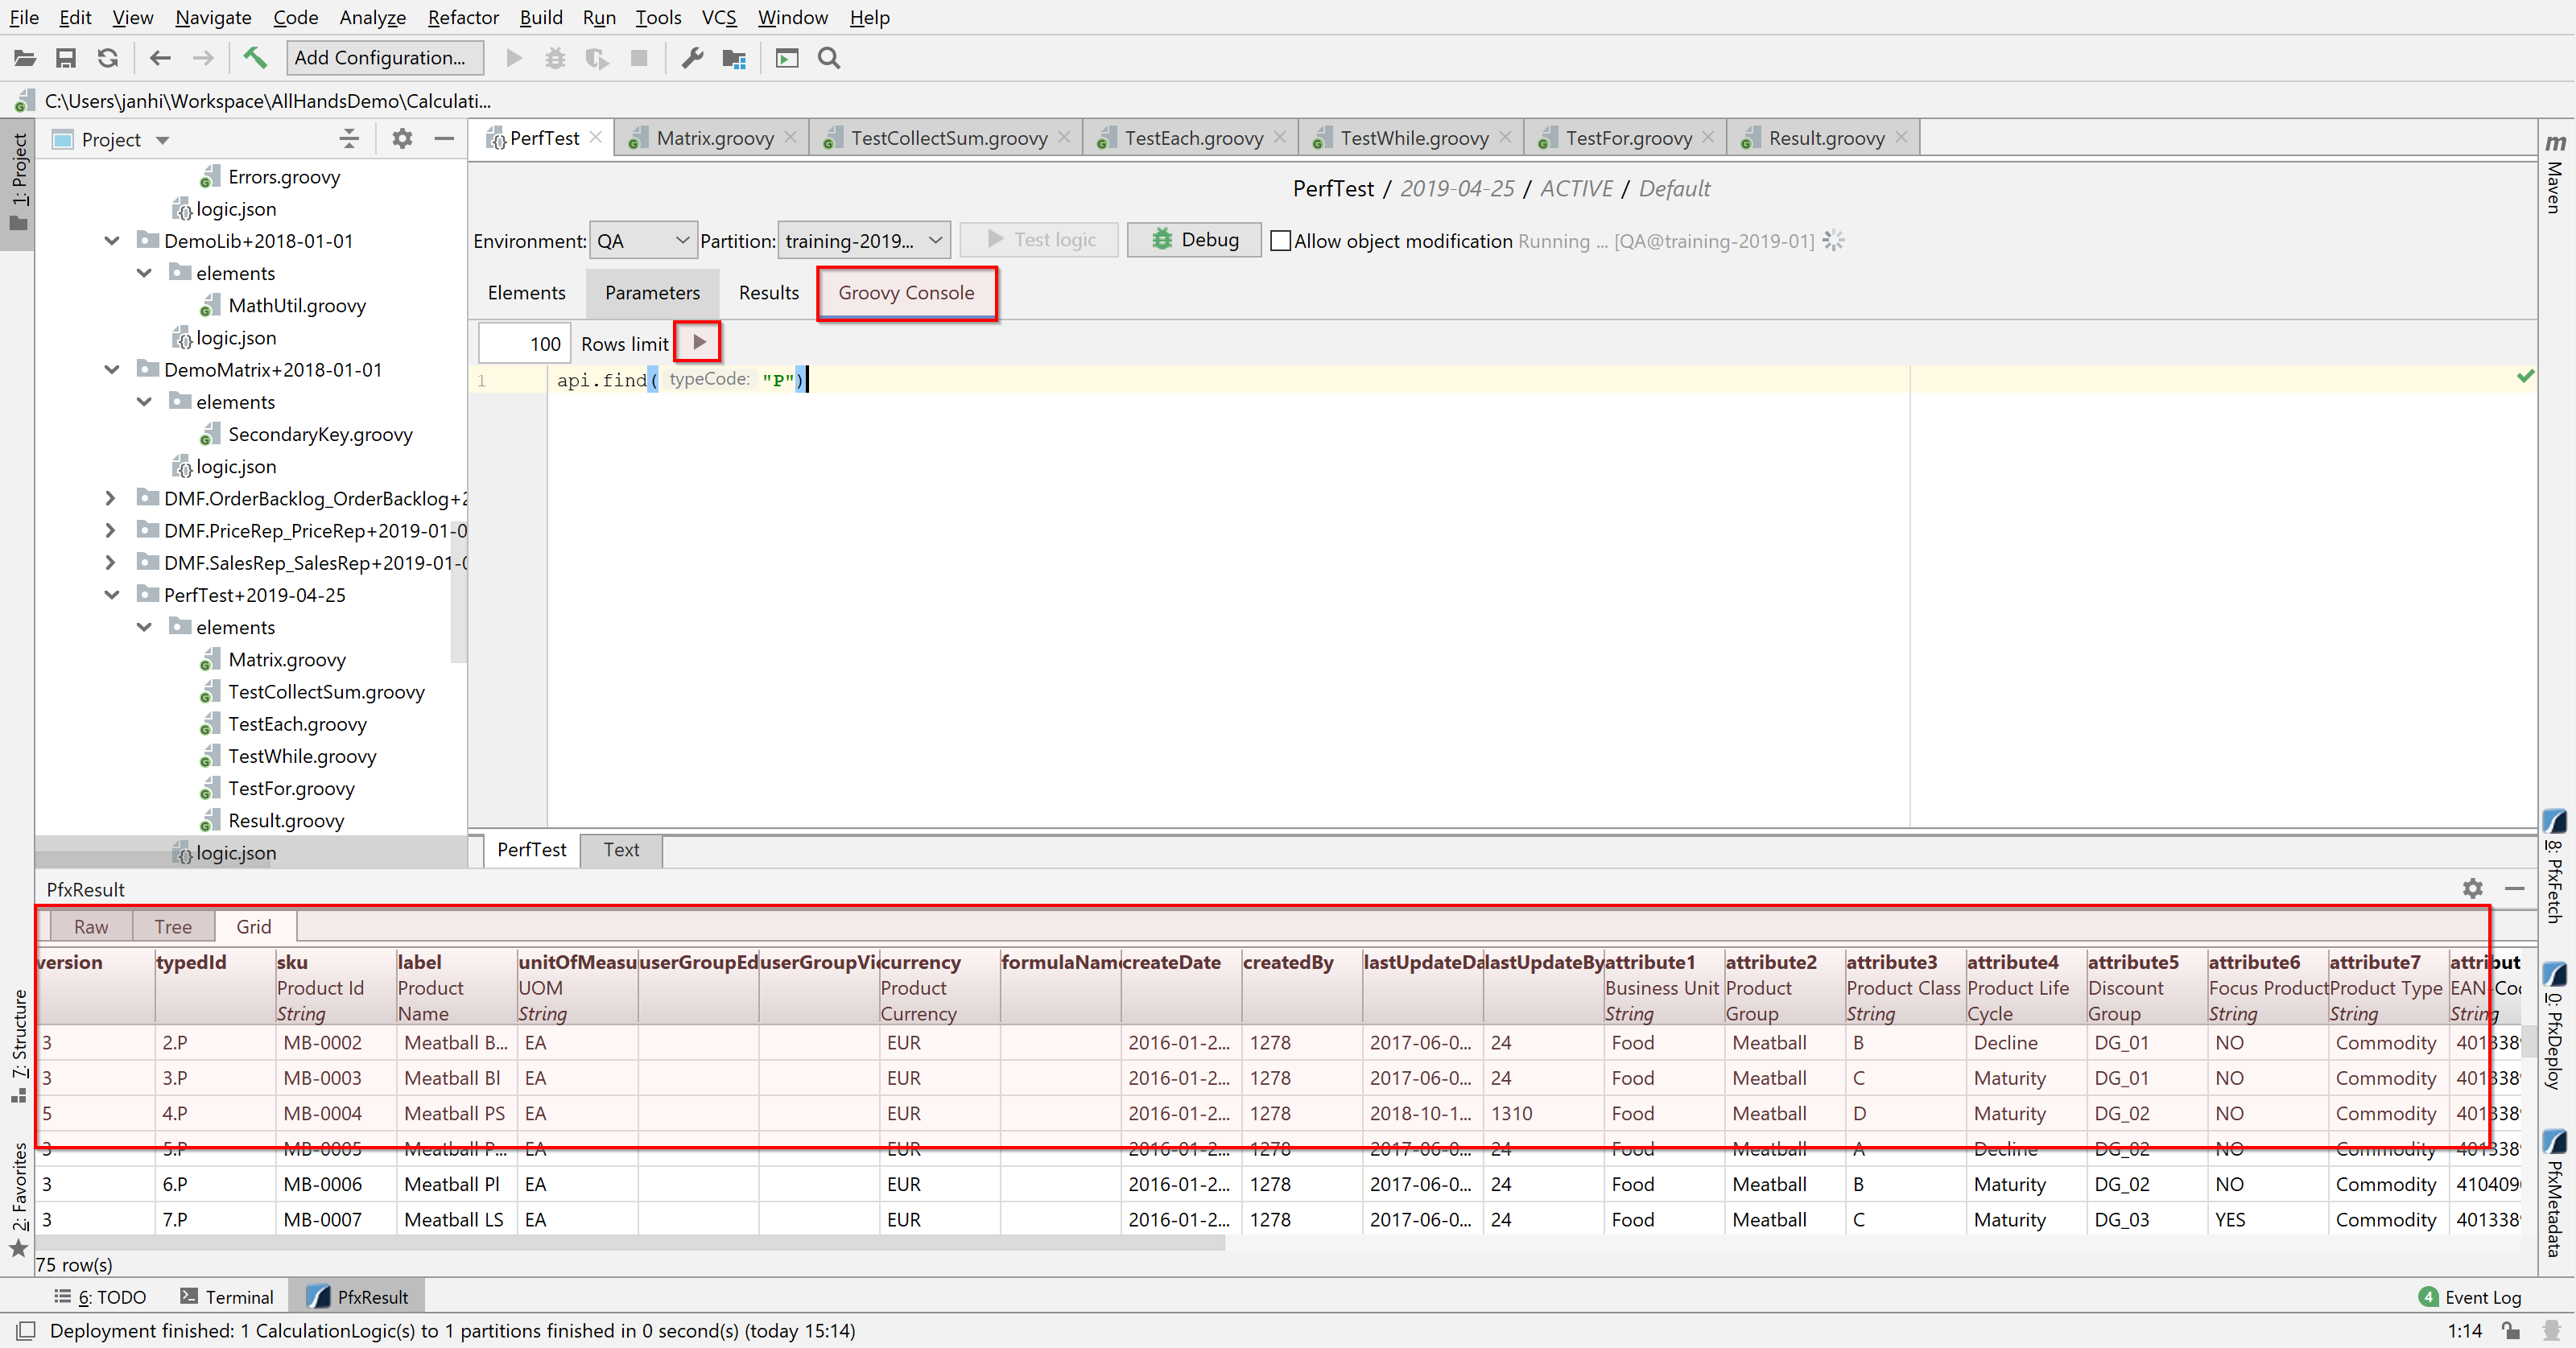Open the Environment QA dropdown
The image size is (2576, 1348).
642,241
